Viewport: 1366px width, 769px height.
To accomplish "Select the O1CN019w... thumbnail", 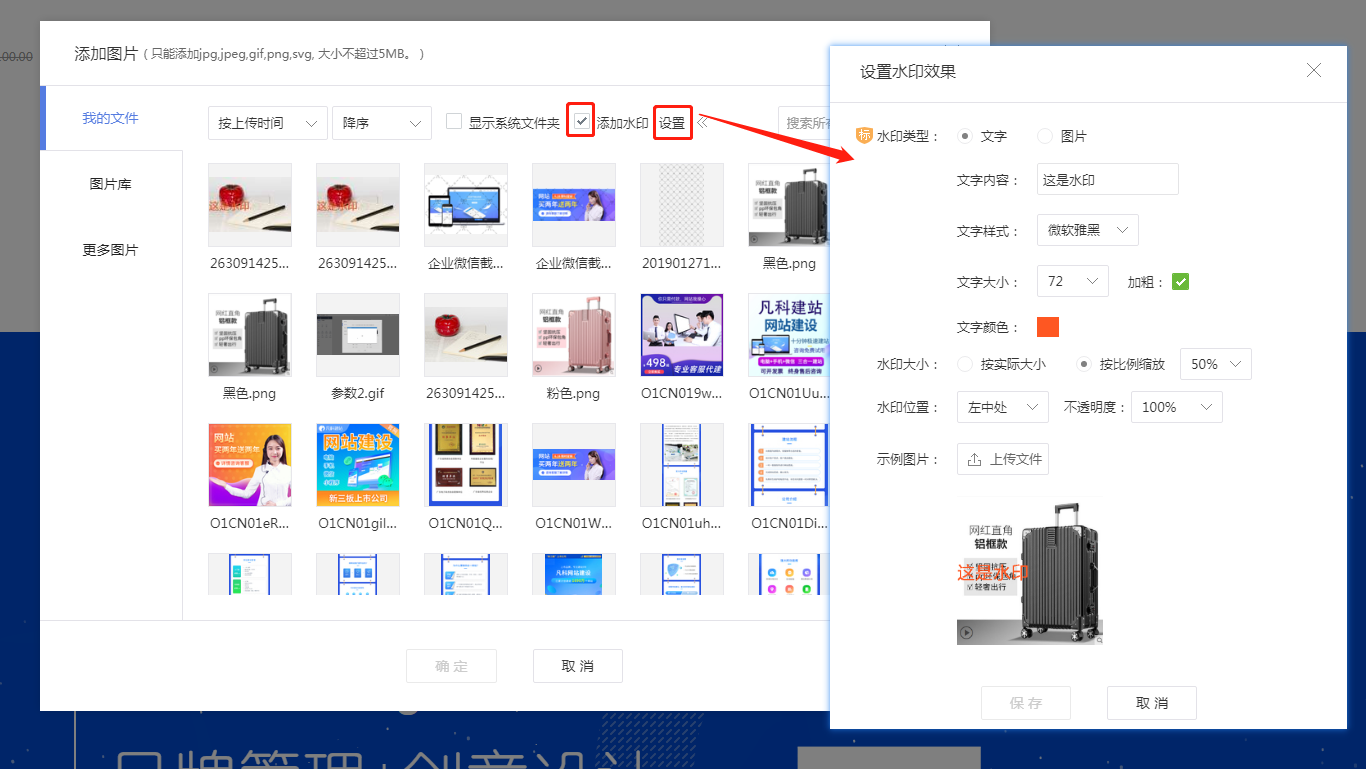I will click(682, 335).
